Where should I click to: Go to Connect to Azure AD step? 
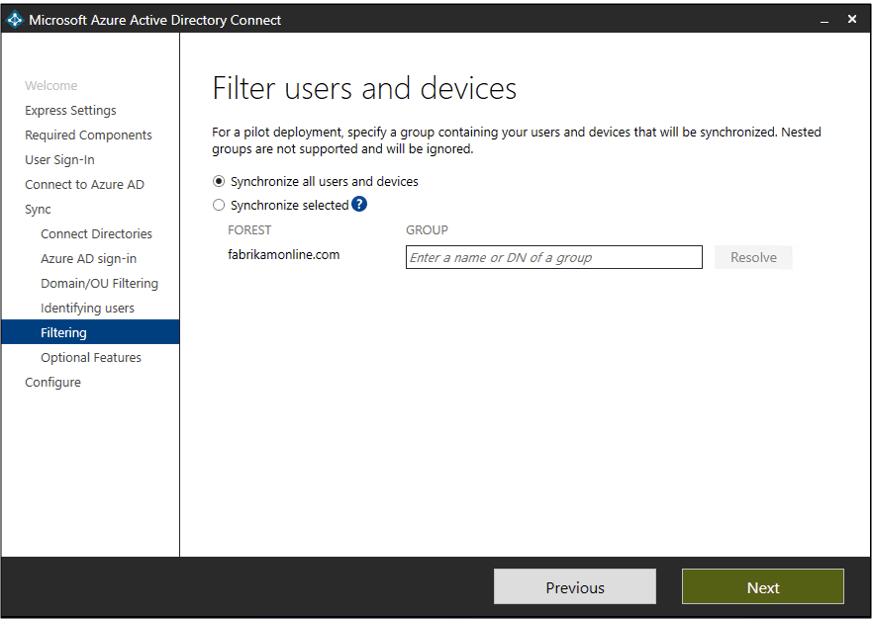(85, 185)
